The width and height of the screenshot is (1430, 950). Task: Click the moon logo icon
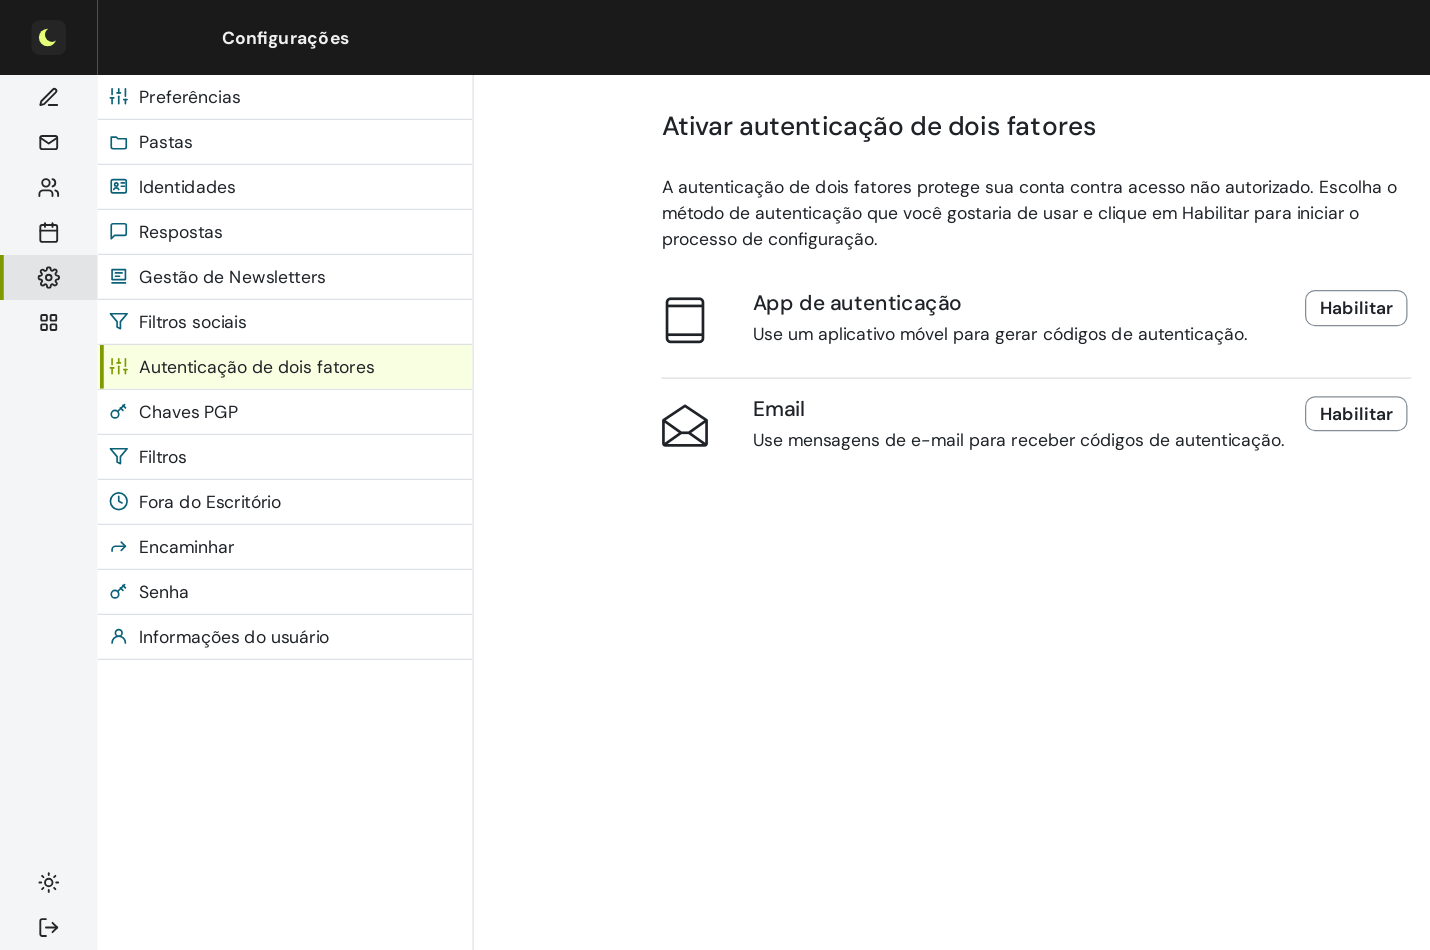click(x=48, y=38)
